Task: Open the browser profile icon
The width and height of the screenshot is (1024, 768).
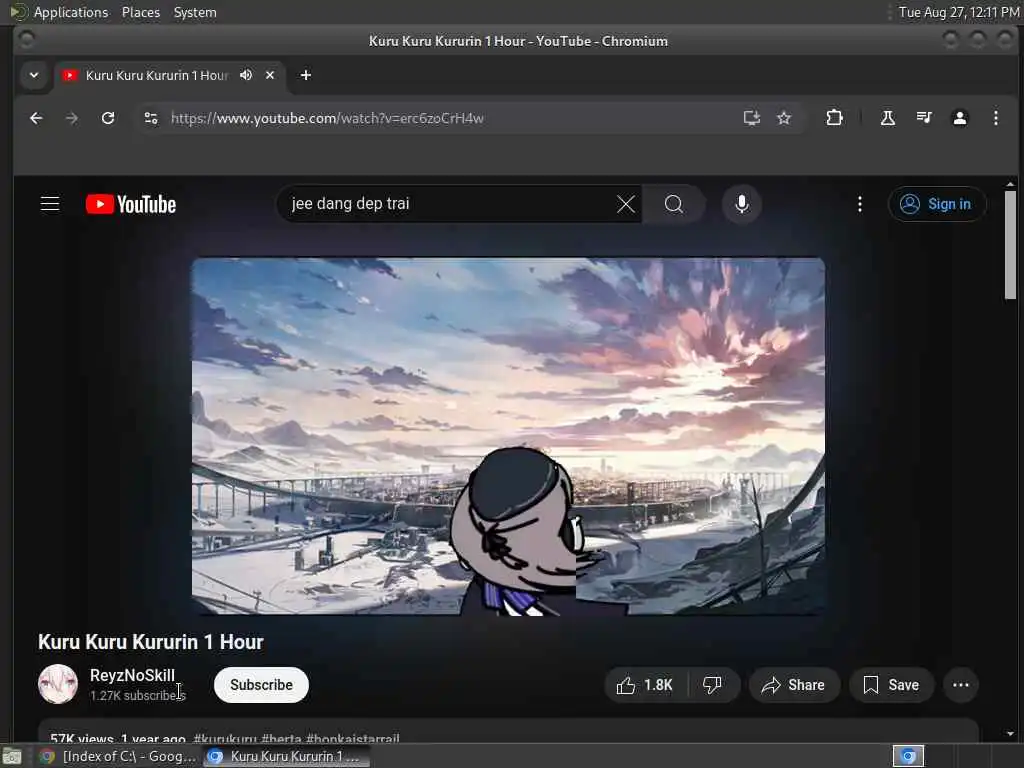Action: click(x=959, y=118)
